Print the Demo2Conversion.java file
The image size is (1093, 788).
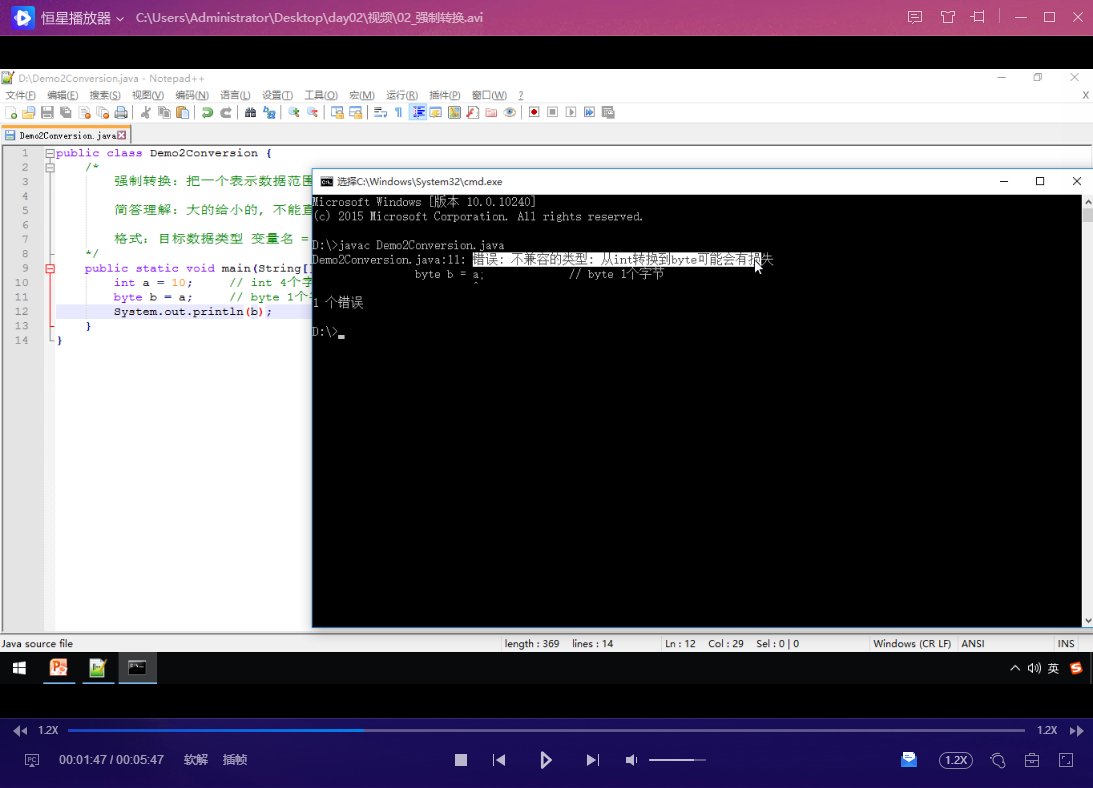[x=121, y=111]
